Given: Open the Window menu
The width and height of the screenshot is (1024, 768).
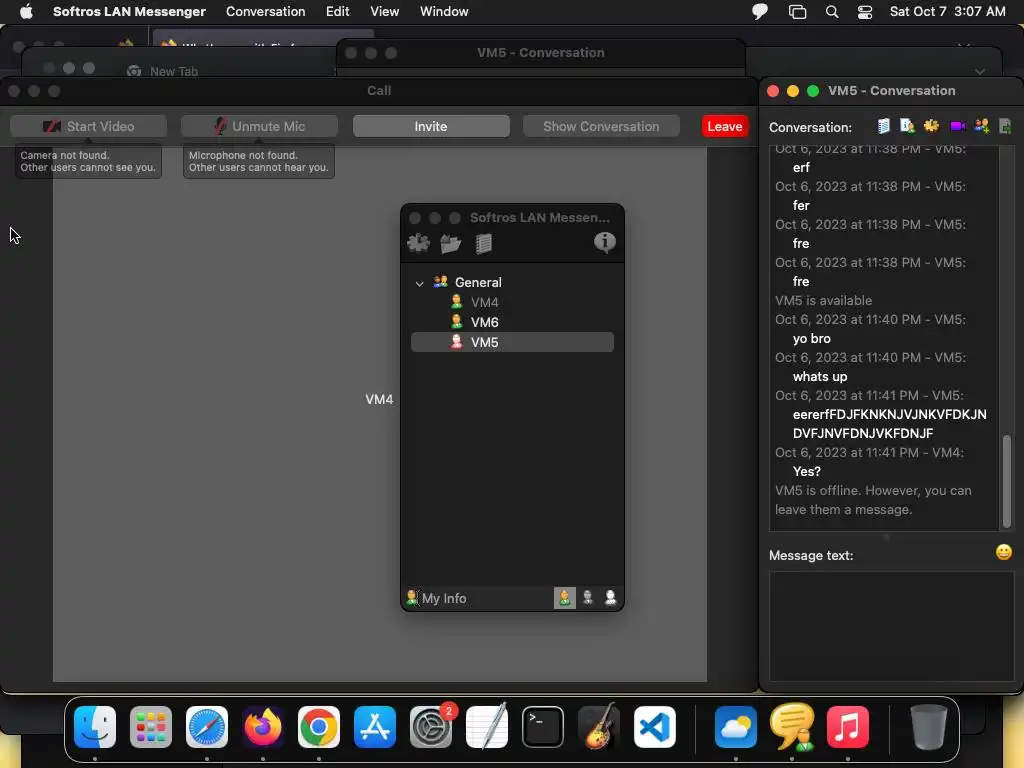Looking at the screenshot, I should click(444, 11).
